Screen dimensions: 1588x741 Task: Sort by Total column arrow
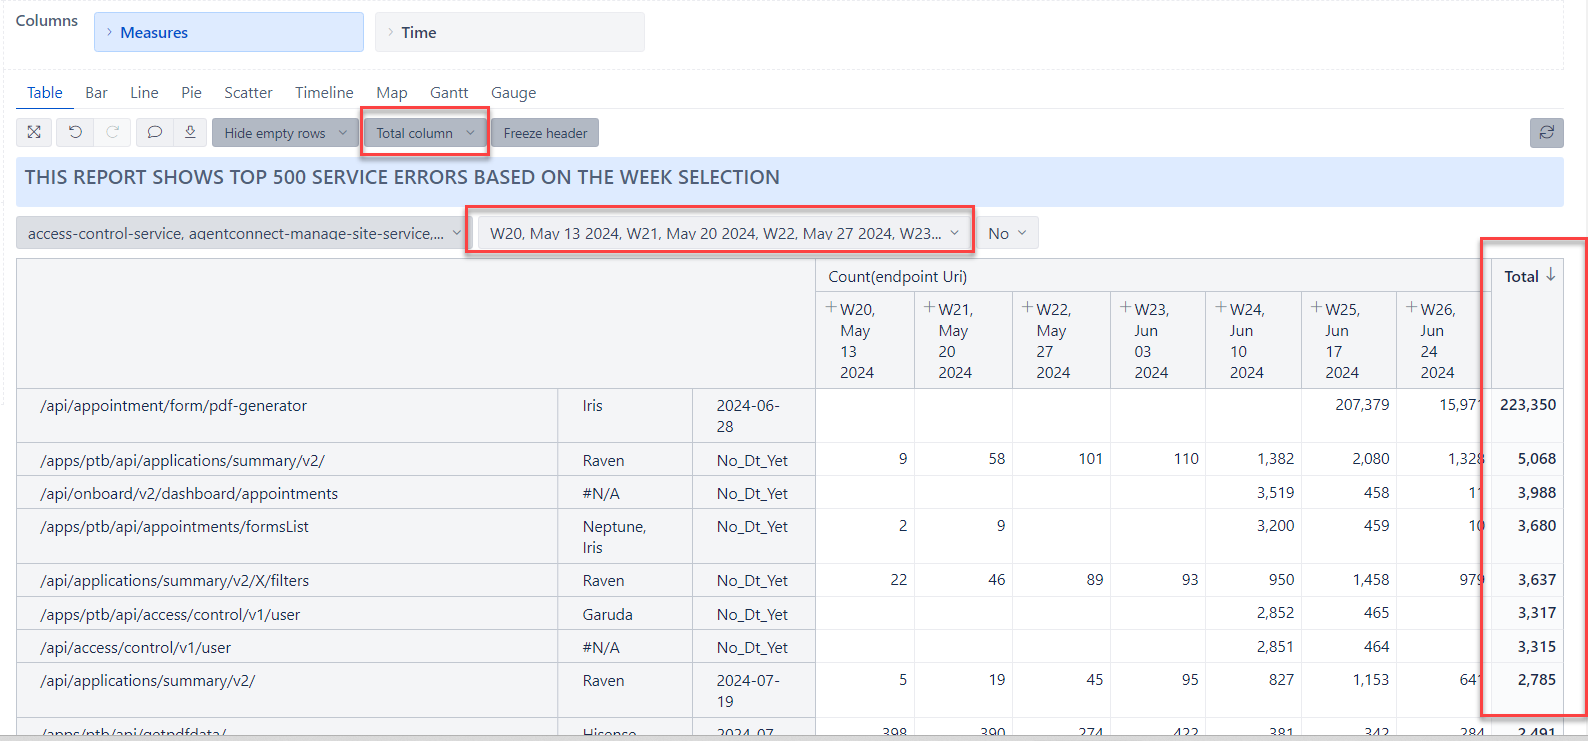(x=1551, y=275)
